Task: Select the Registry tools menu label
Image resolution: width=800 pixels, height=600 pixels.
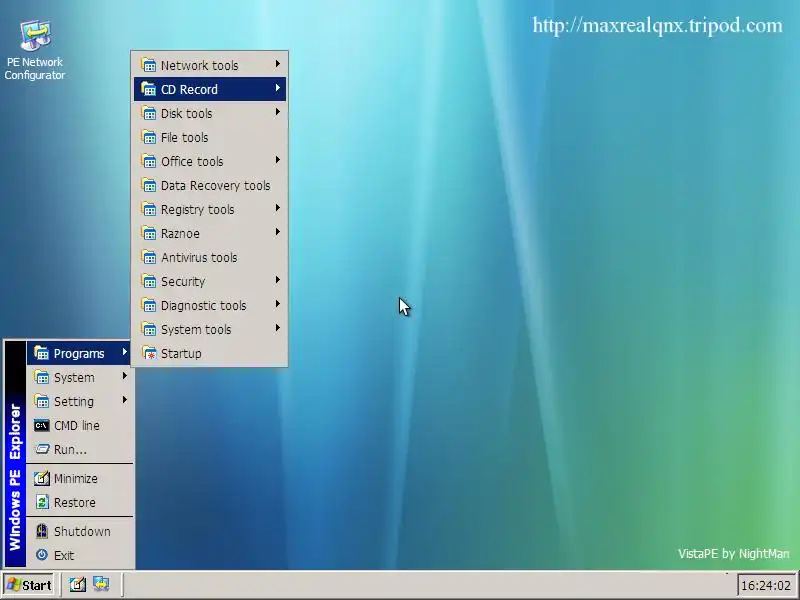Action: pyautogui.click(x=197, y=209)
